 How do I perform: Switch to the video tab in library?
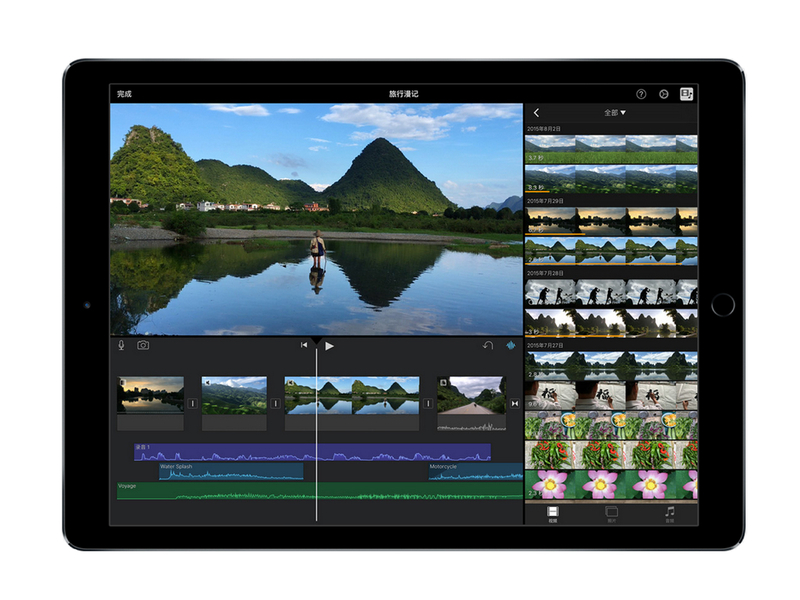pos(553,514)
